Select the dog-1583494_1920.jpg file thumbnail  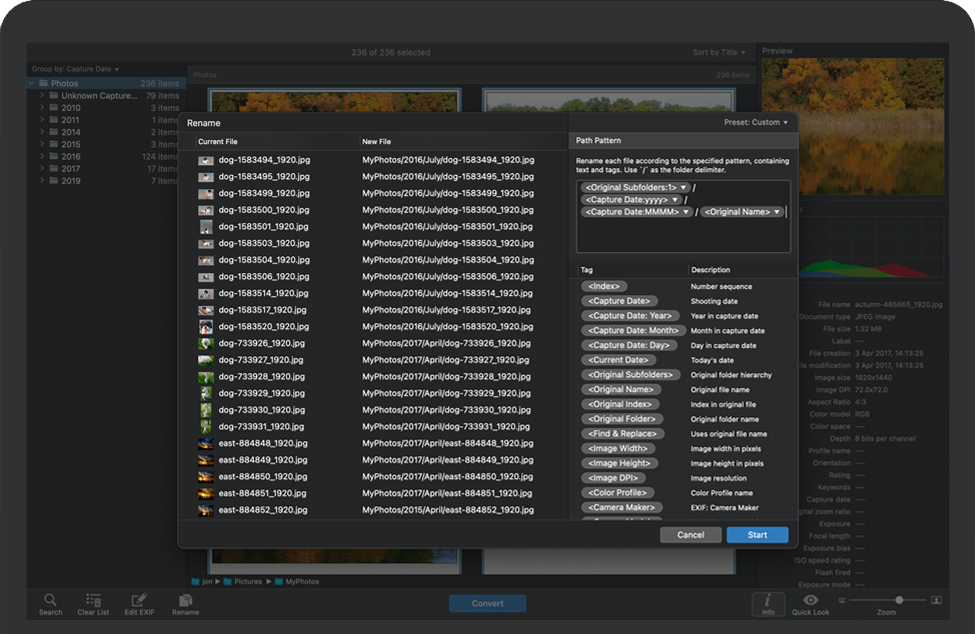(x=205, y=160)
